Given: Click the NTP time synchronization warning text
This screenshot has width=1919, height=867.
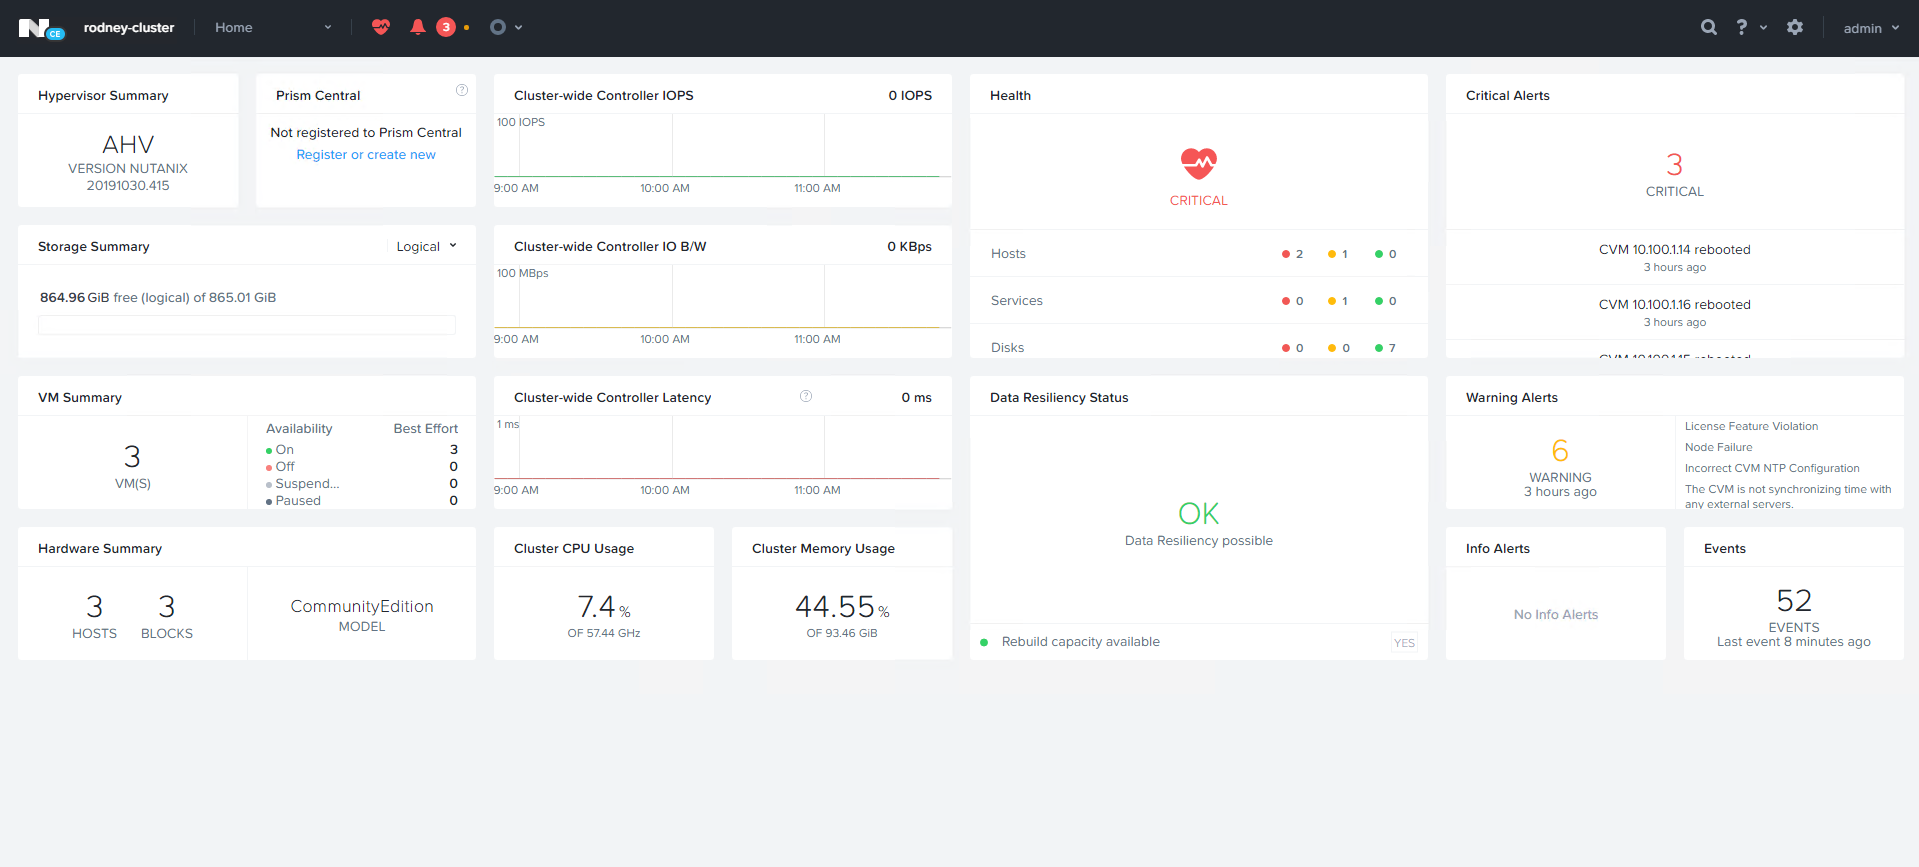Looking at the screenshot, I should click(1788, 496).
